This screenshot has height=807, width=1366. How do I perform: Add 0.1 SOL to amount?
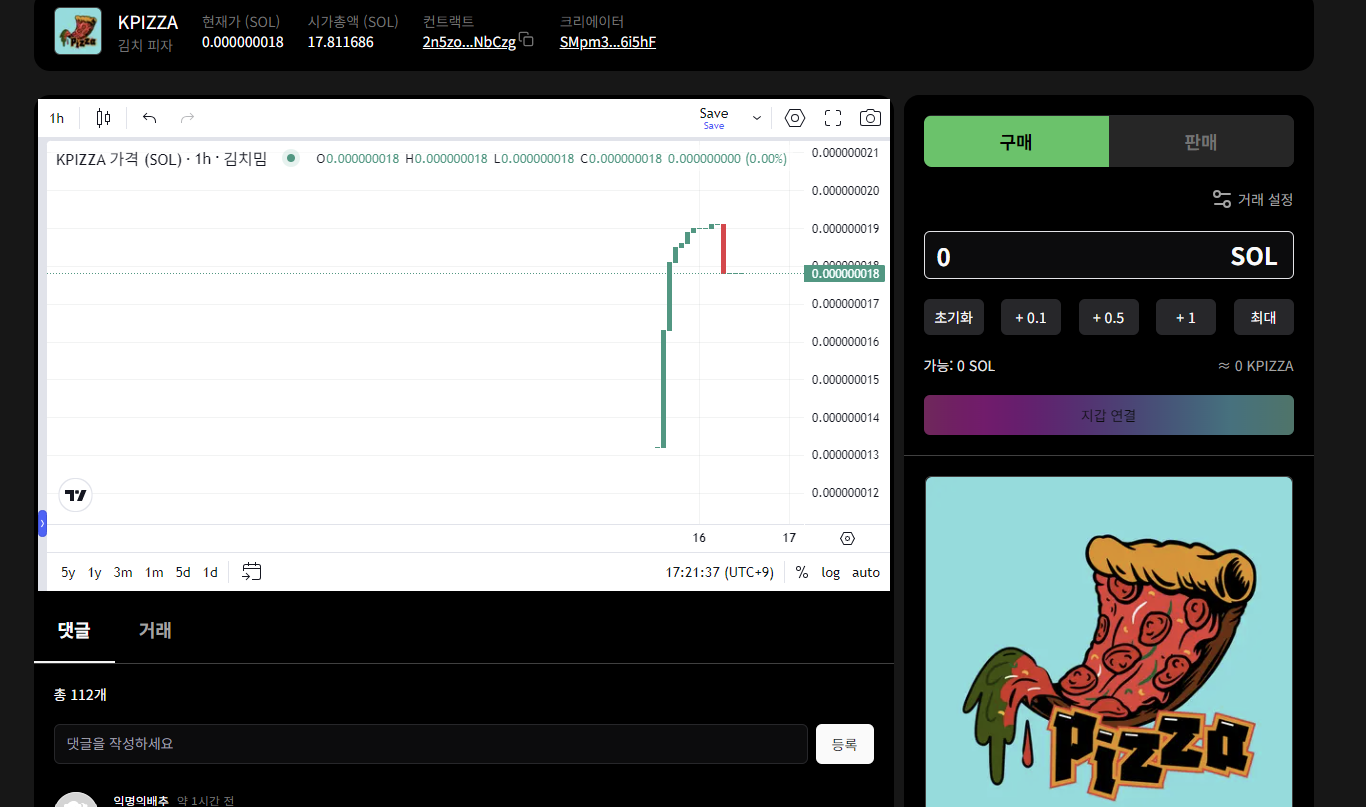(x=1031, y=317)
